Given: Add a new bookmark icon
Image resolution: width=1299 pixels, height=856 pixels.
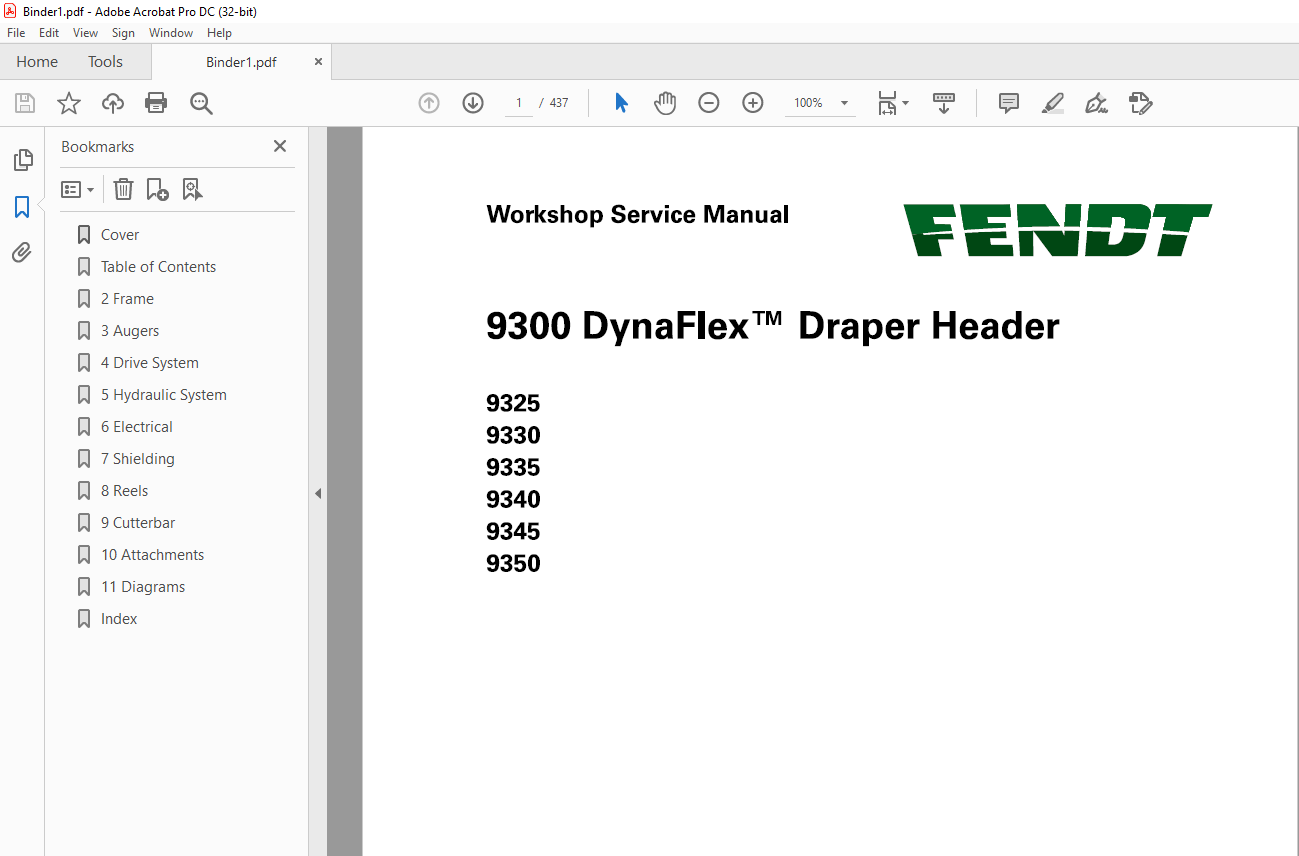Looking at the screenshot, I should [x=158, y=189].
